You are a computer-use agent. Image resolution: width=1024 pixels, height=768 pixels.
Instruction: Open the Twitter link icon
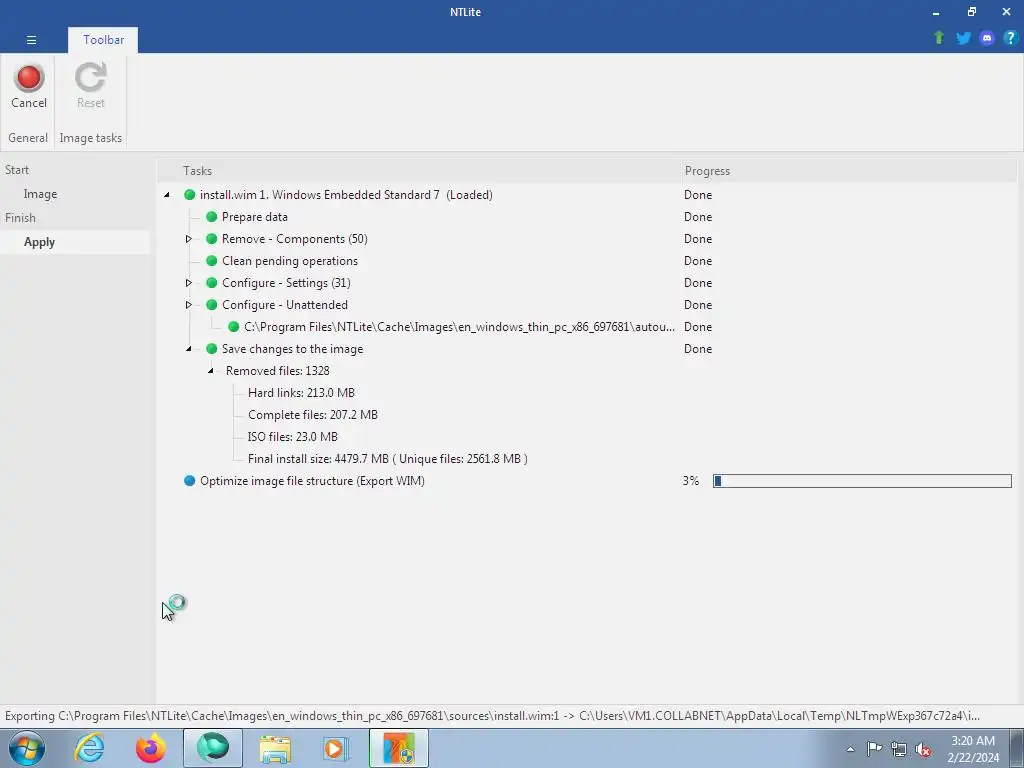(x=963, y=38)
